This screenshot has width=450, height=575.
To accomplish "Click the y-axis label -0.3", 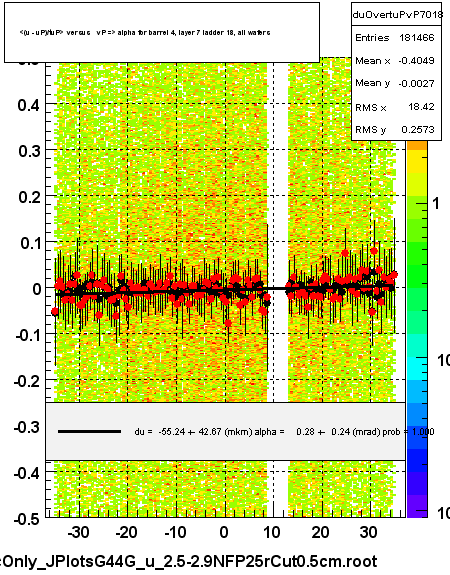I will [28, 427].
